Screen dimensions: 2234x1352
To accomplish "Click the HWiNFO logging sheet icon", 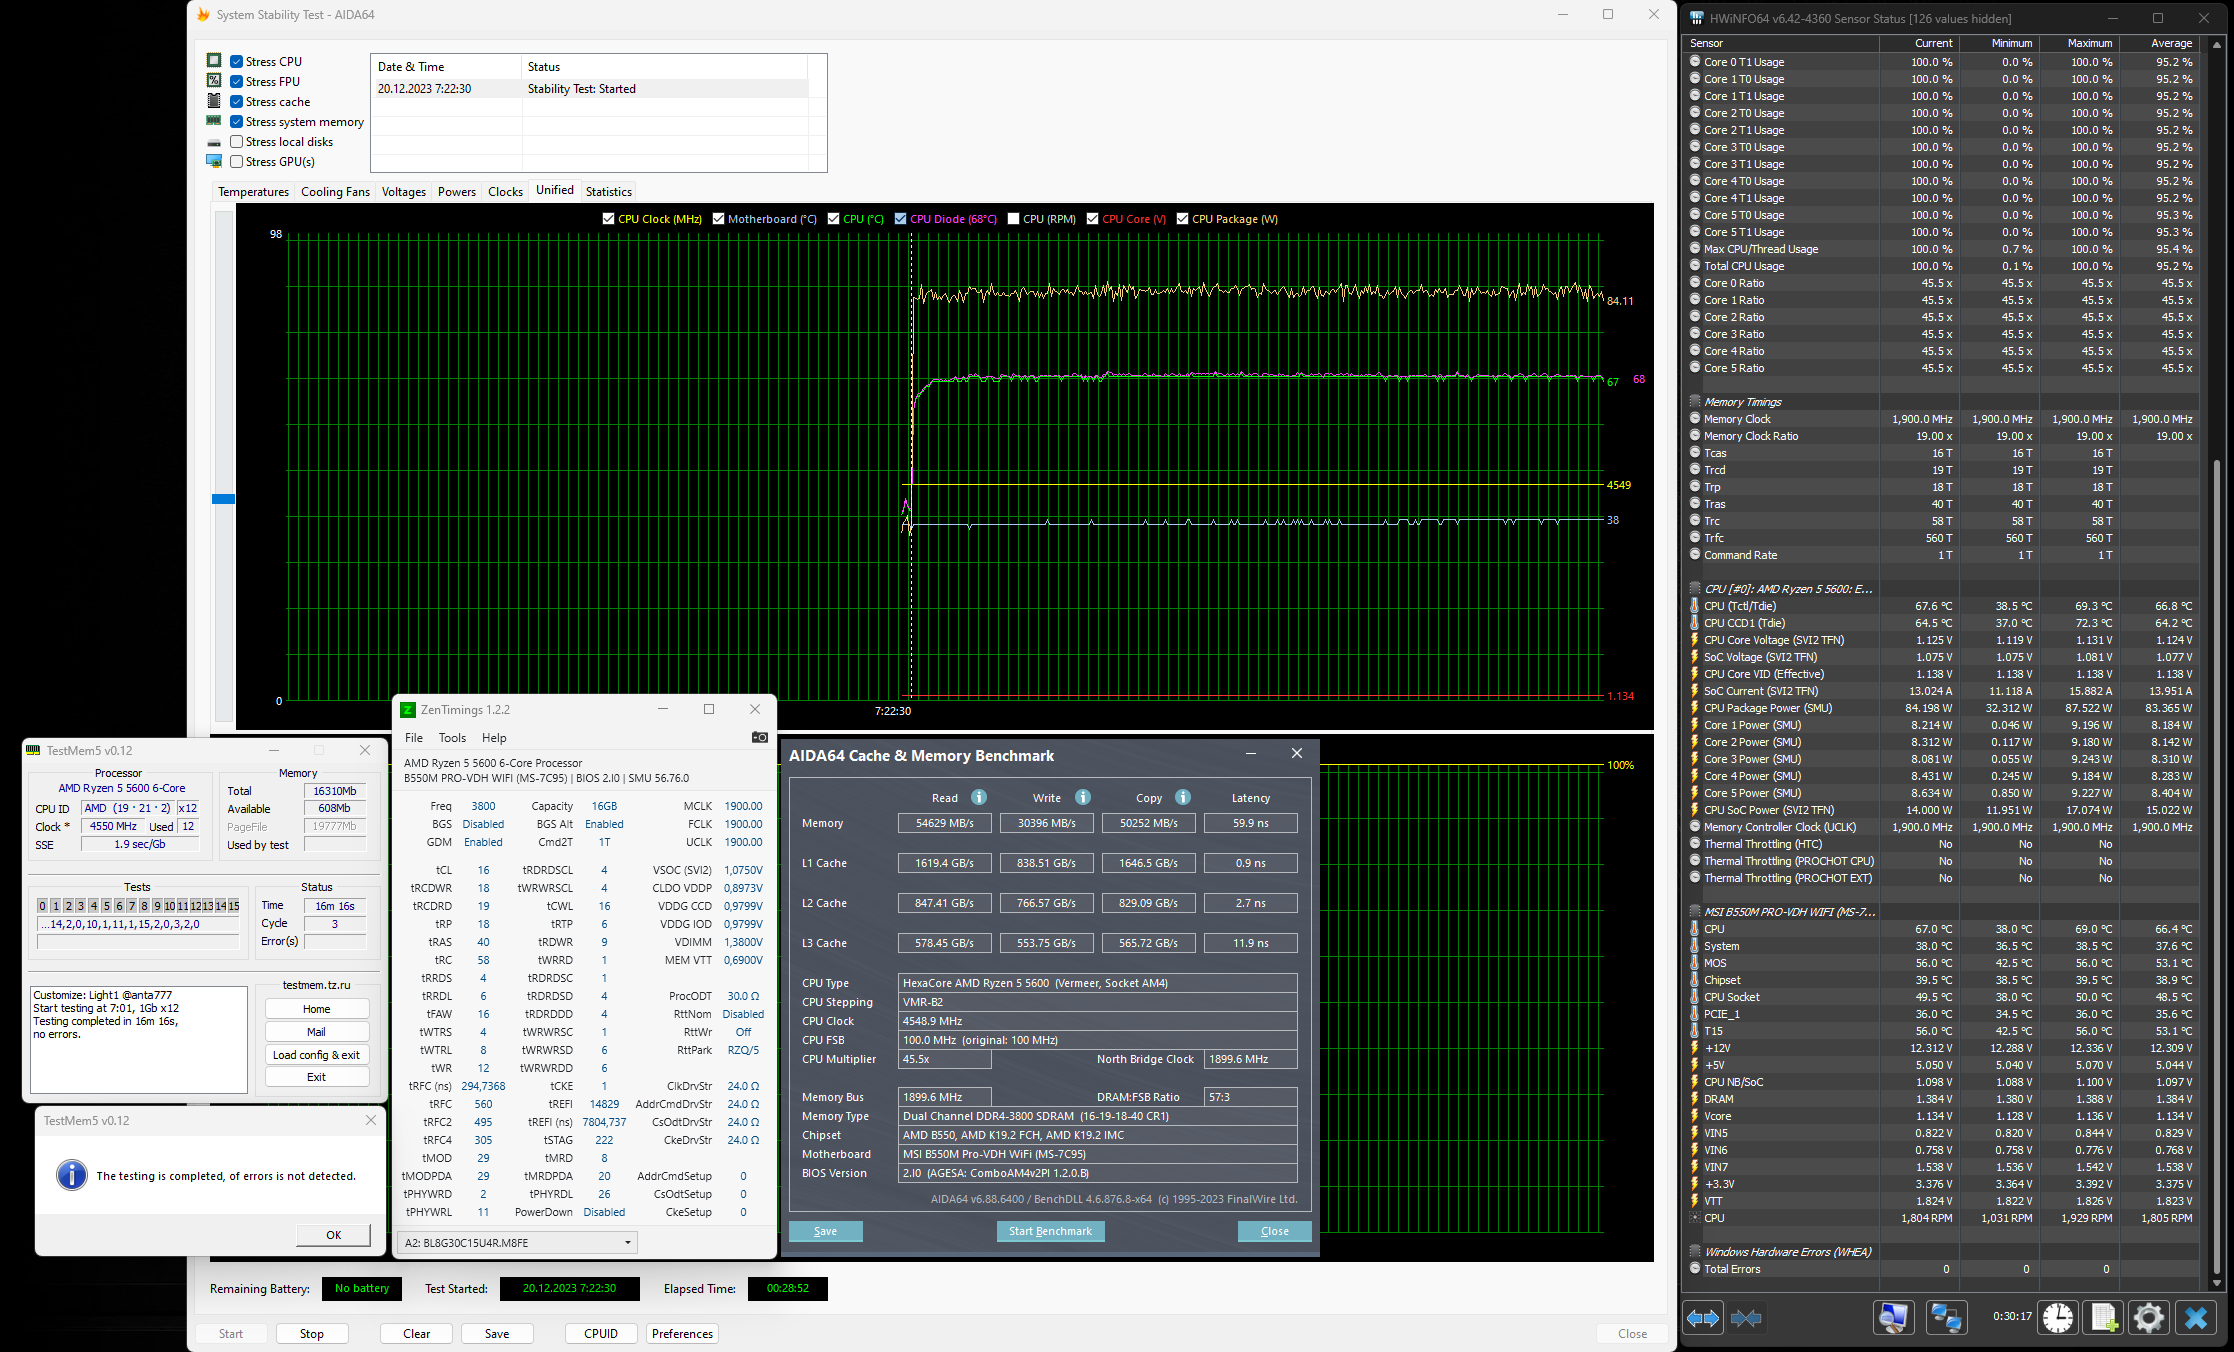I will [2103, 1318].
